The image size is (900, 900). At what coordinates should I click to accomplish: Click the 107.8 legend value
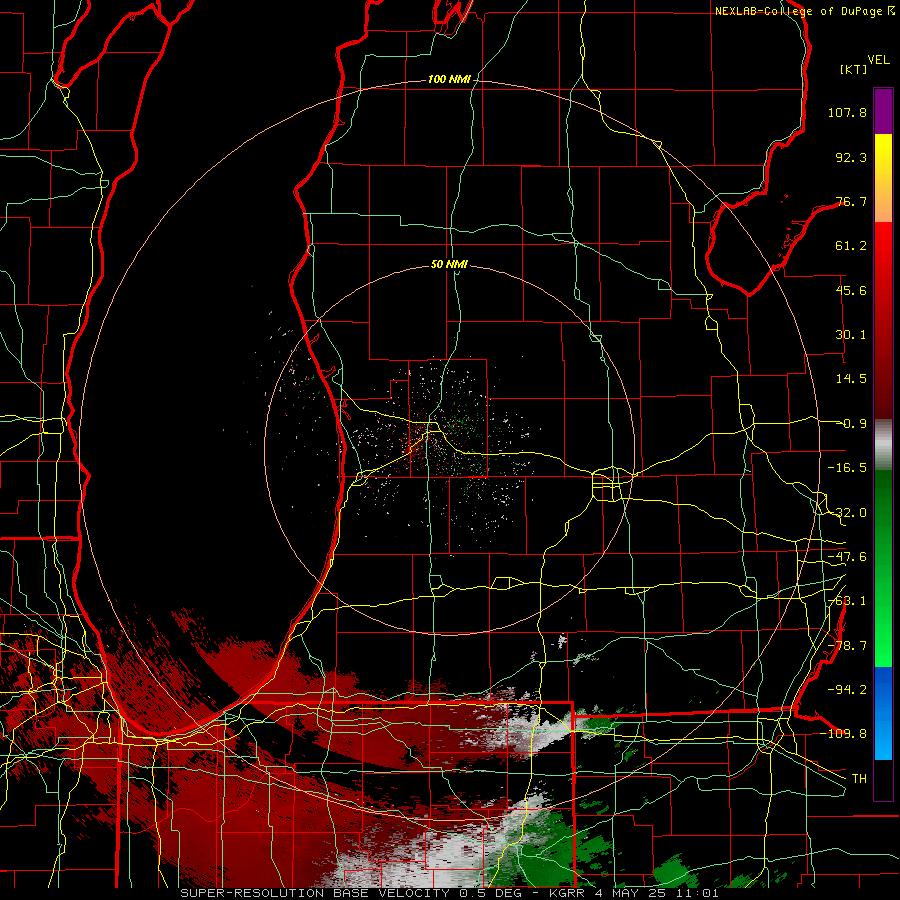[x=847, y=112]
